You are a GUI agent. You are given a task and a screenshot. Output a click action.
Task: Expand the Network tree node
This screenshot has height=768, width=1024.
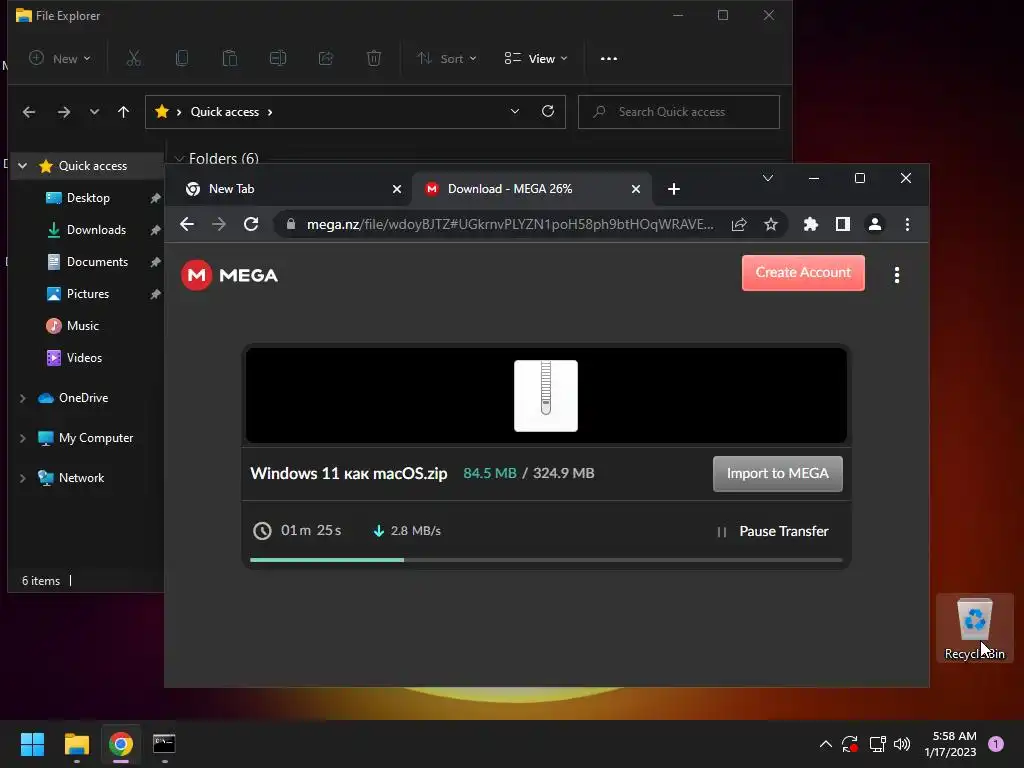tap(22, 478)
